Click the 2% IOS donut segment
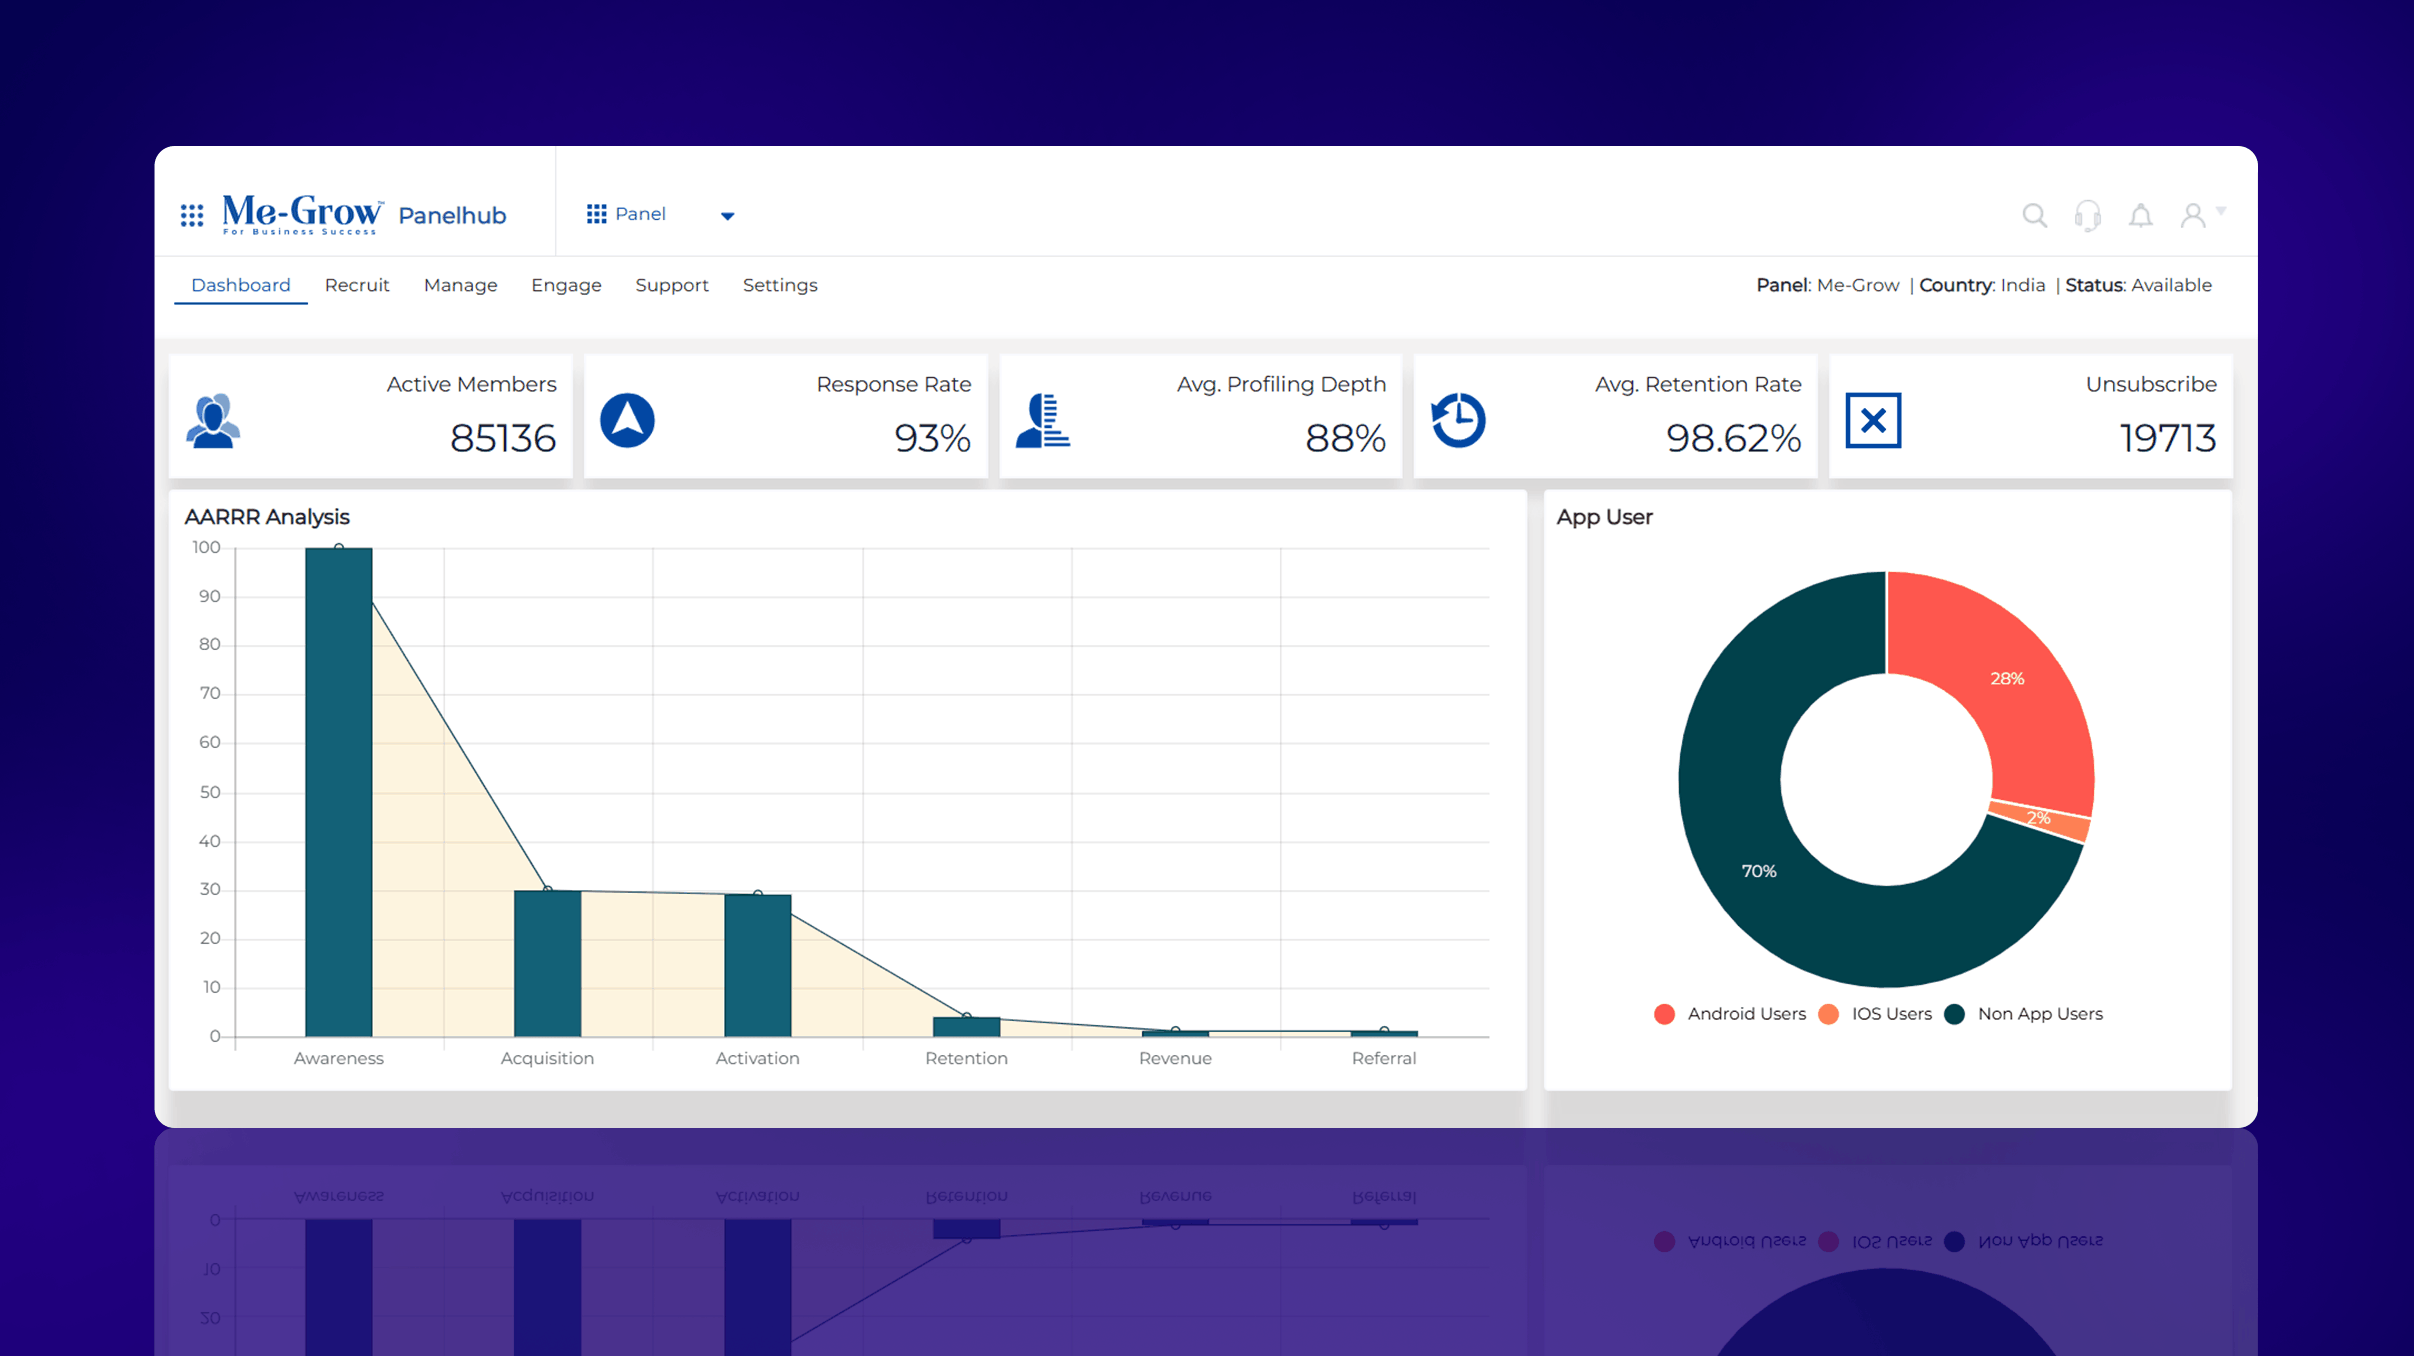Image resolution: width=2414 pixels, height=1356 pixels. click(2039, 818)
